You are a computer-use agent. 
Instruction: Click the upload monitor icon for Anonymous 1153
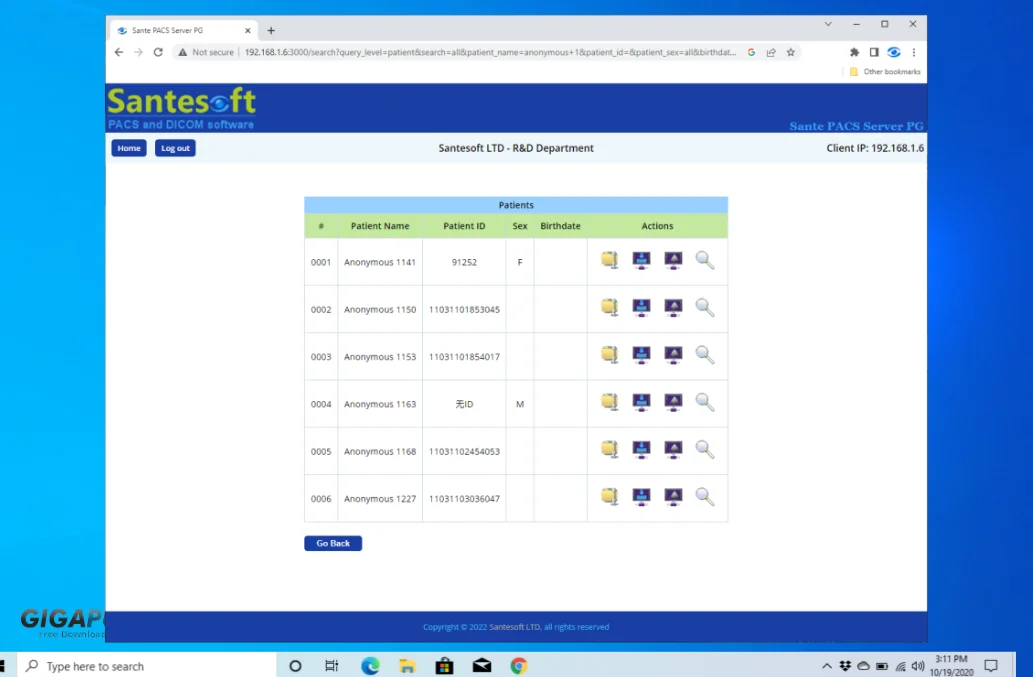click(673, 355)
